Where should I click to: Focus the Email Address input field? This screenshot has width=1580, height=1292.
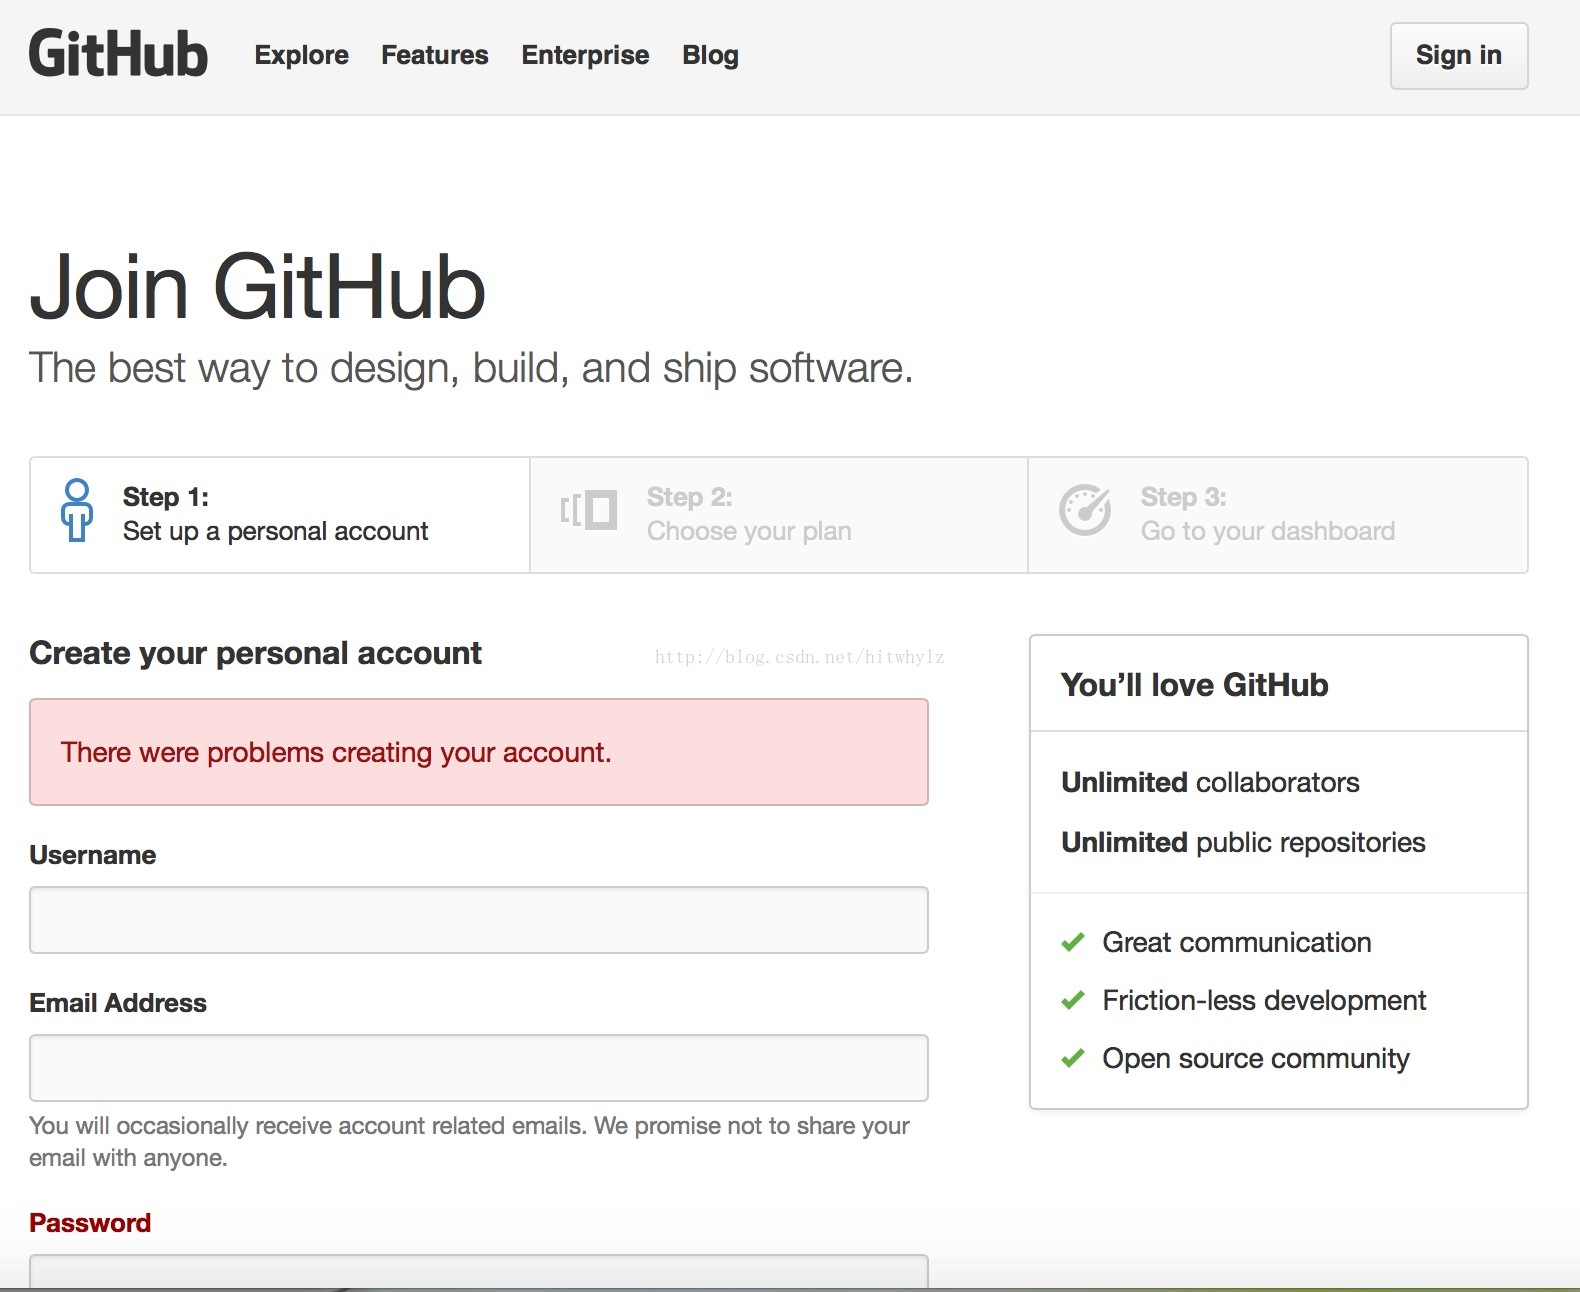[x=479, y=1068]
